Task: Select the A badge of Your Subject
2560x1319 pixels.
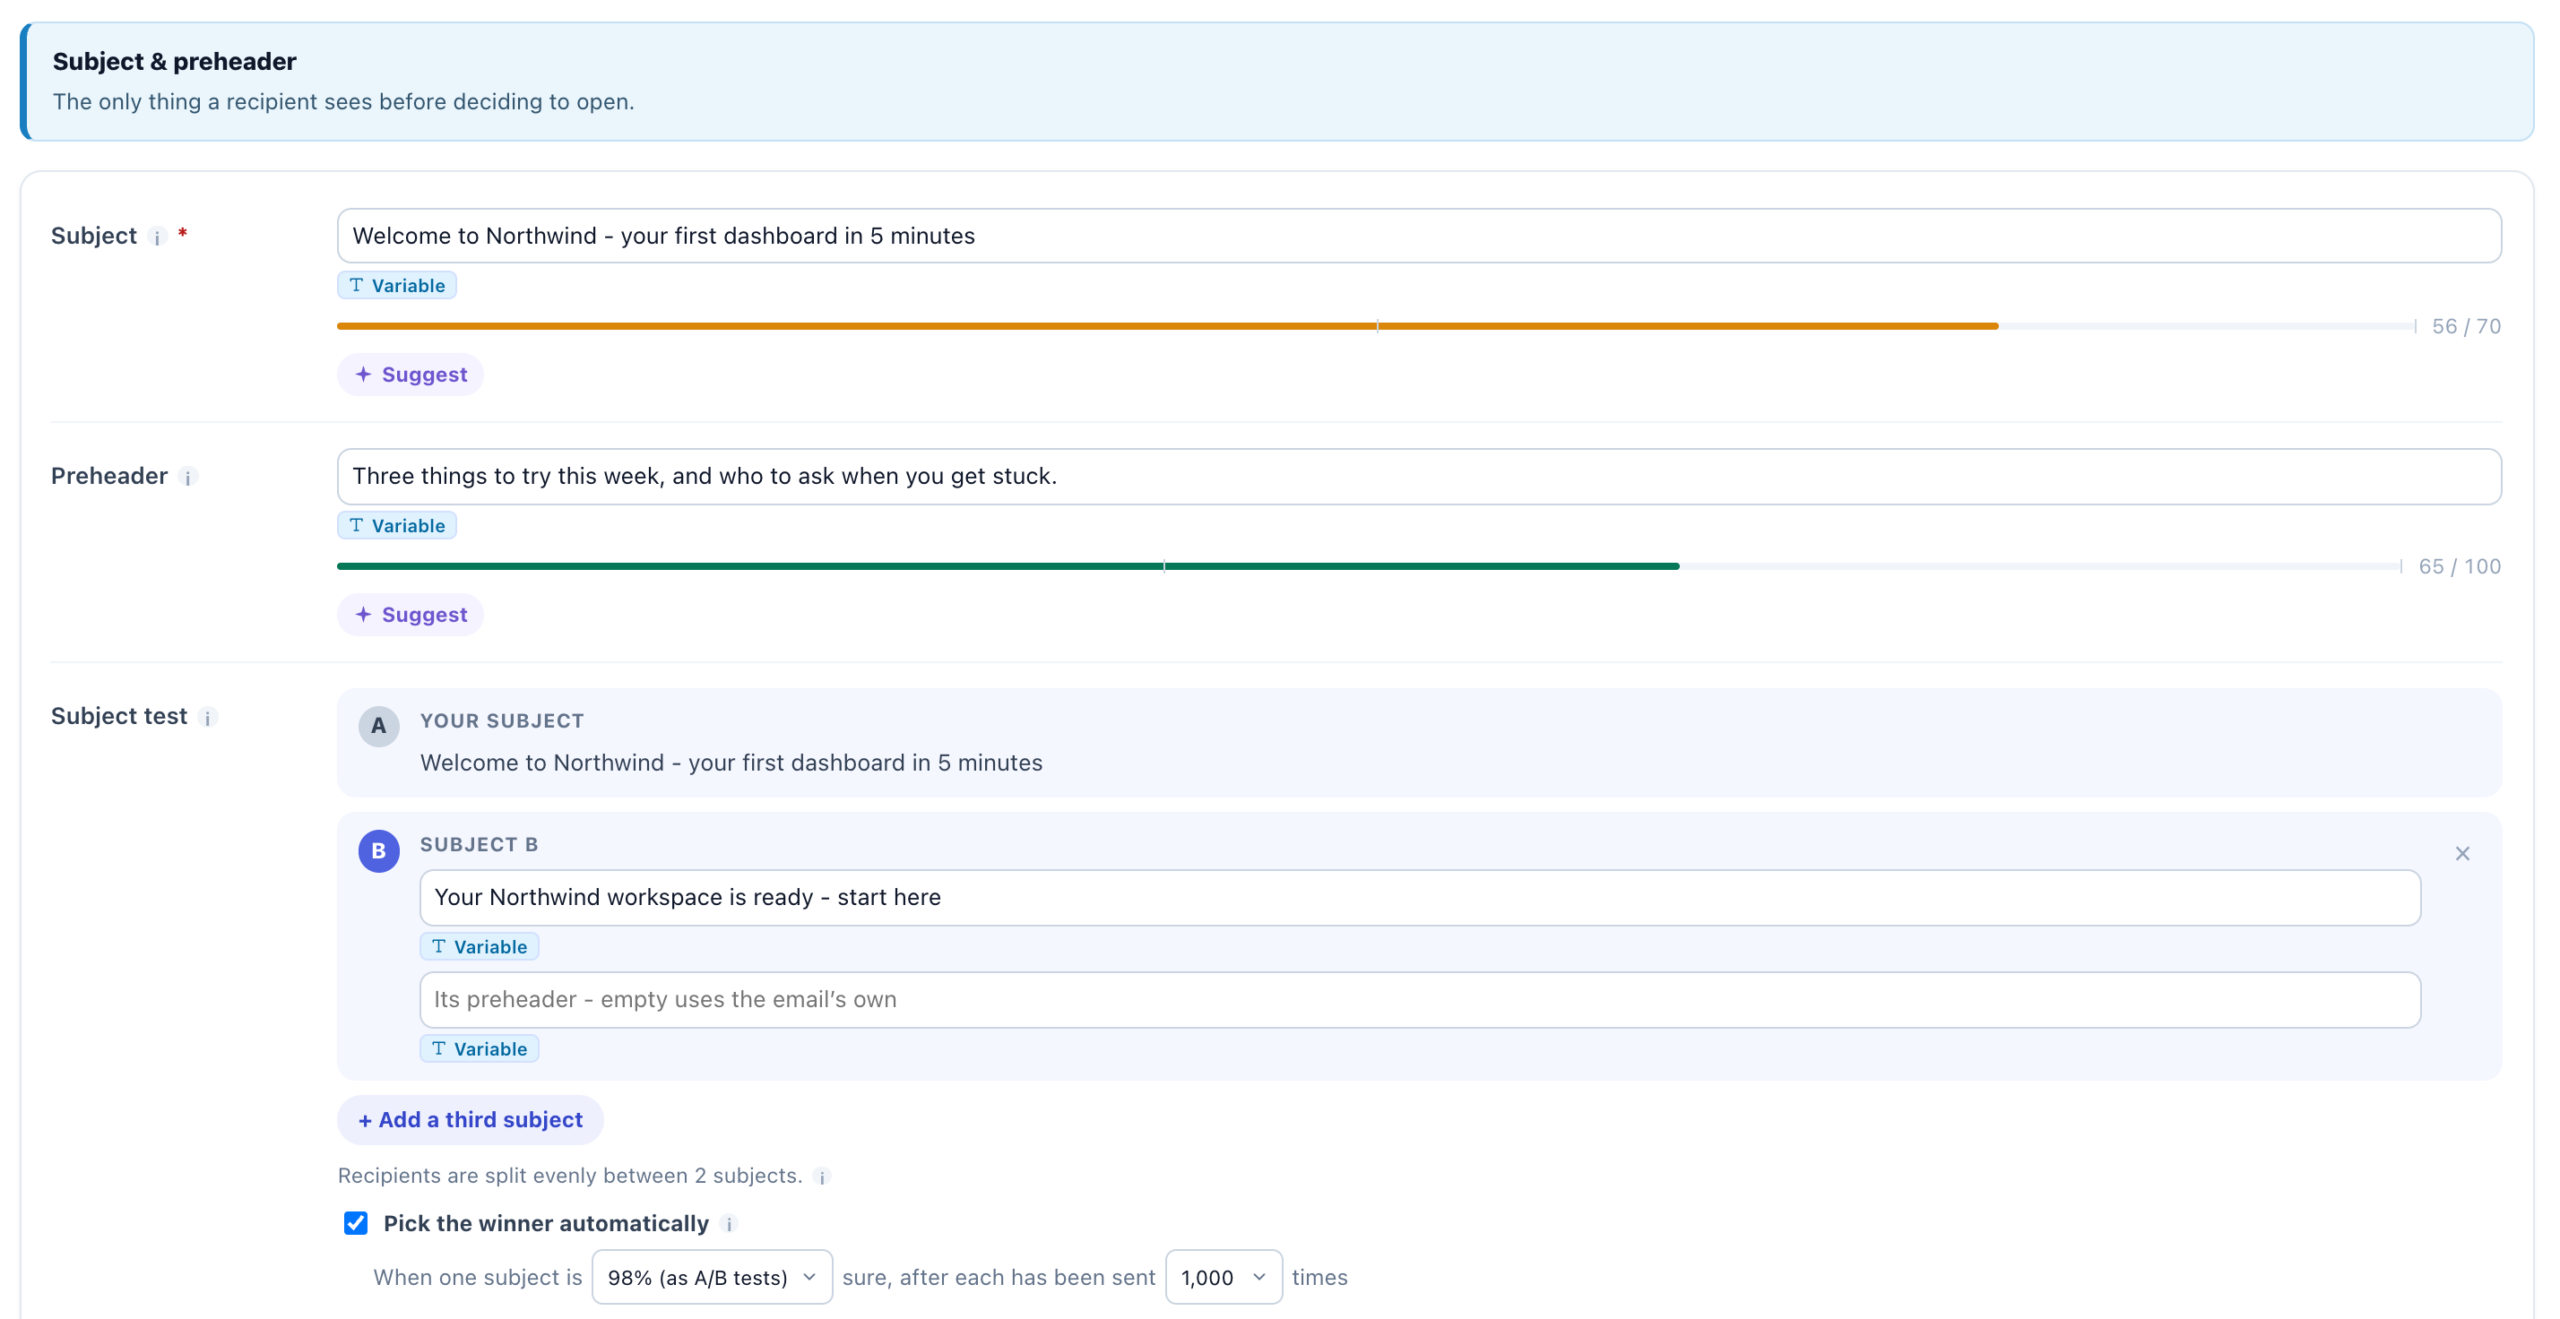Action: [379, 726]
